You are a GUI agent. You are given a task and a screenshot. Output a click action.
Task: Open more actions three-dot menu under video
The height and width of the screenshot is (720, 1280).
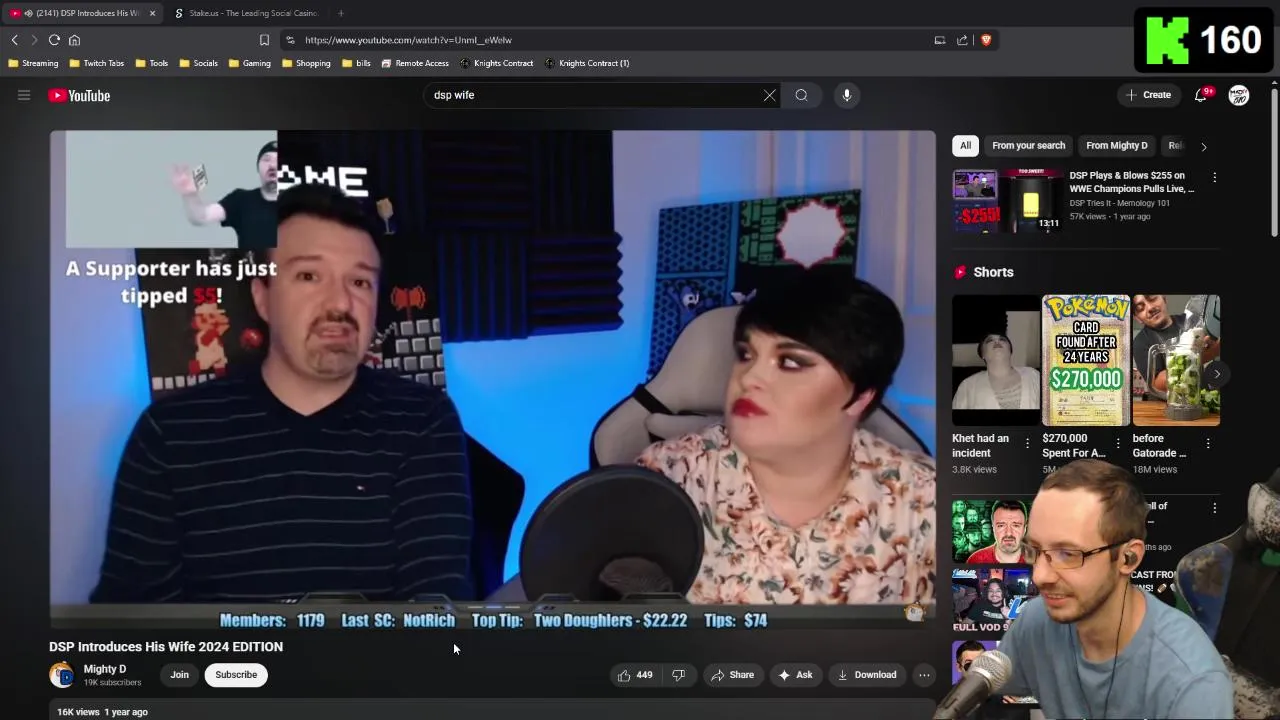pos(924,675)
